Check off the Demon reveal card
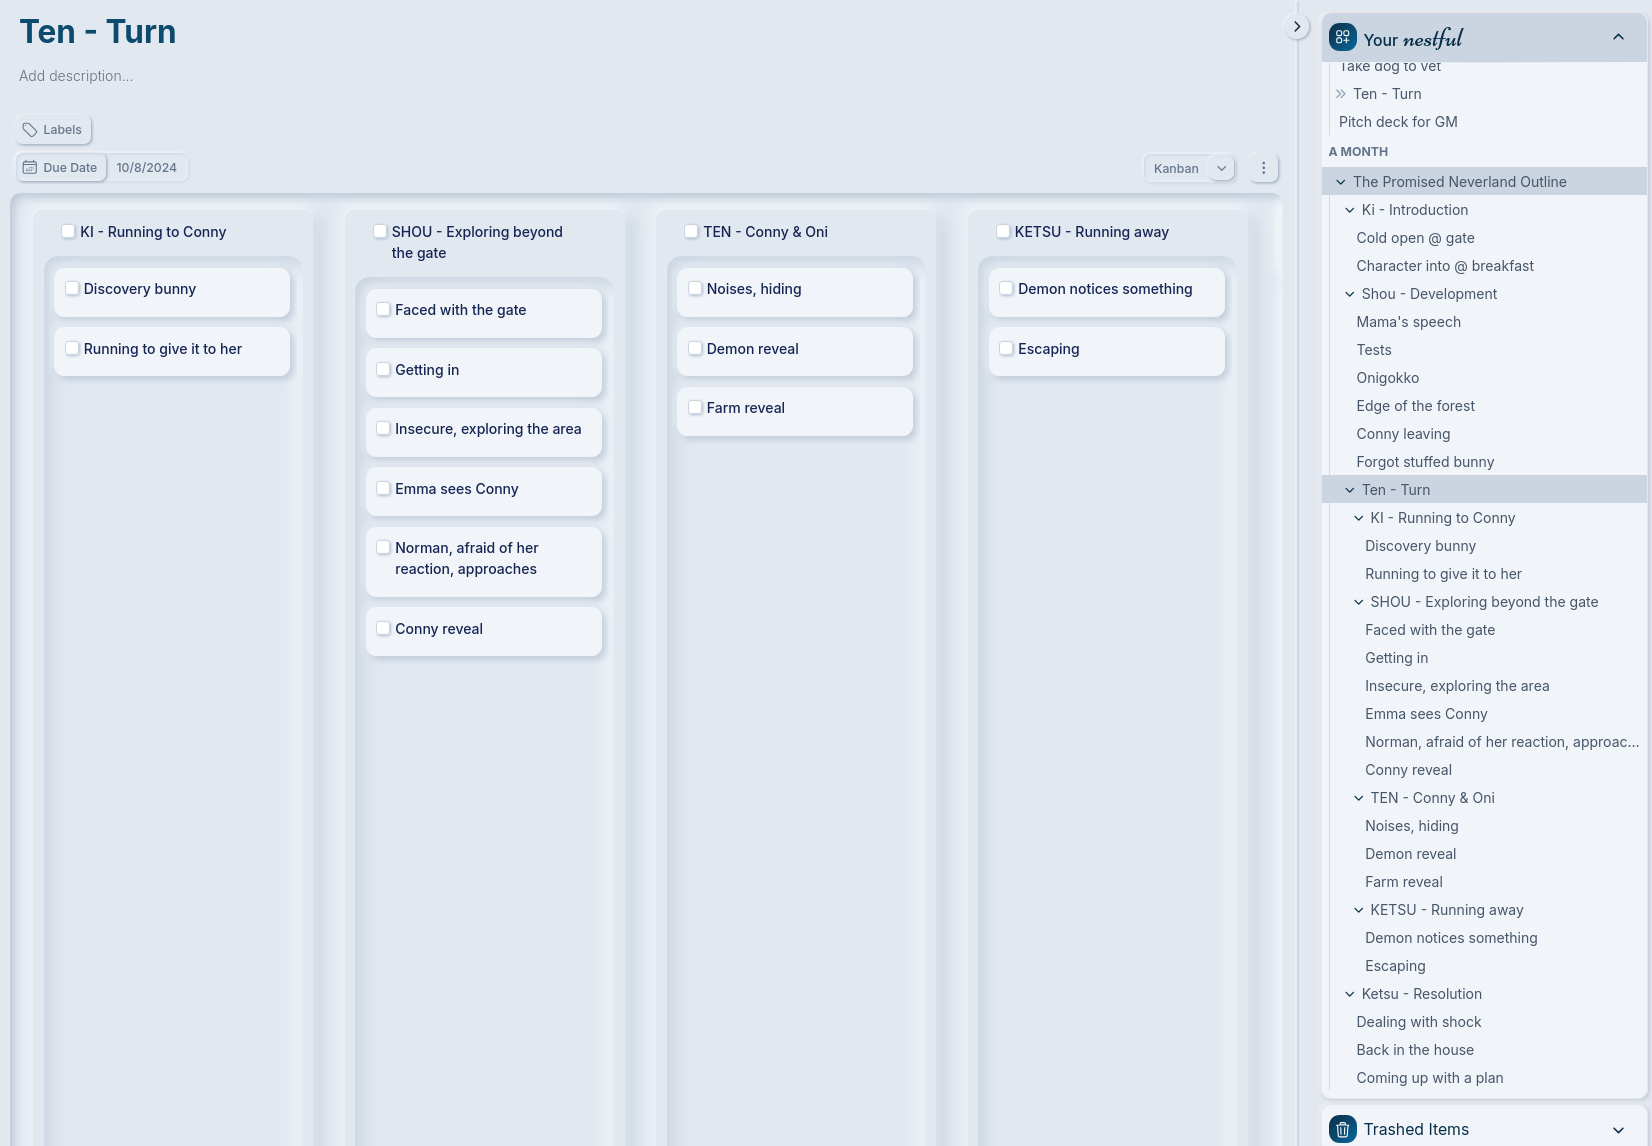Viewport: 1652px width, 1146px height. tap(695, 348)
